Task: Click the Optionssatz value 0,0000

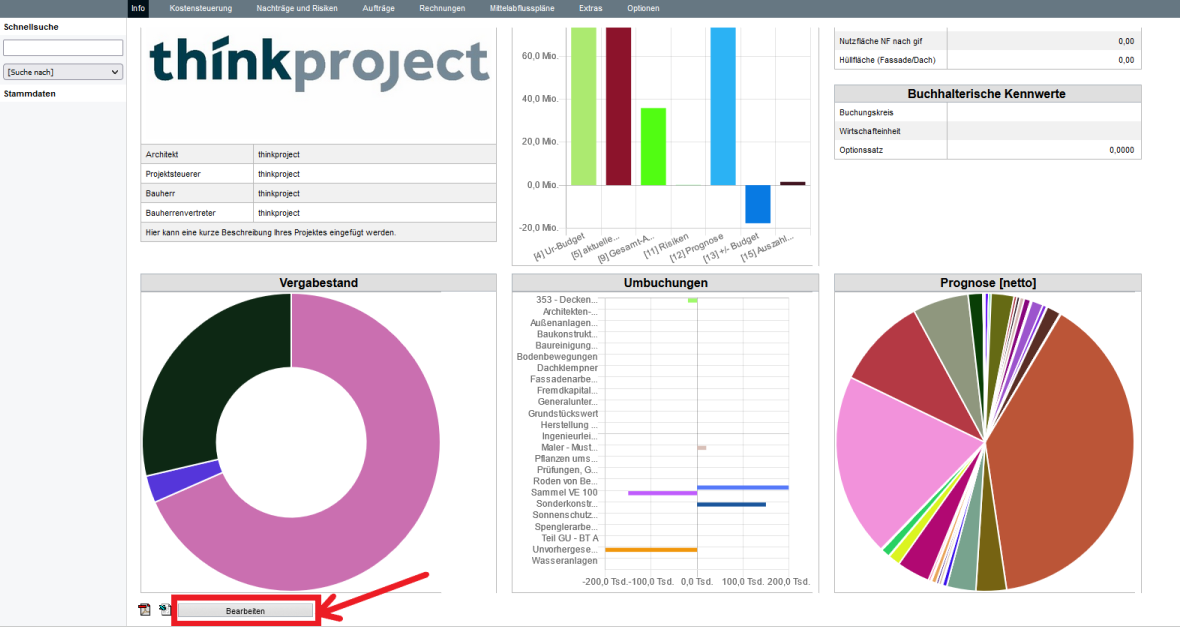Action: [1121, 150]
